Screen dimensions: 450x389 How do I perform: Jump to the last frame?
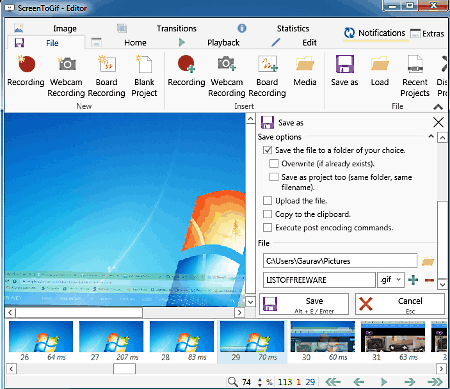click(435, 382)
